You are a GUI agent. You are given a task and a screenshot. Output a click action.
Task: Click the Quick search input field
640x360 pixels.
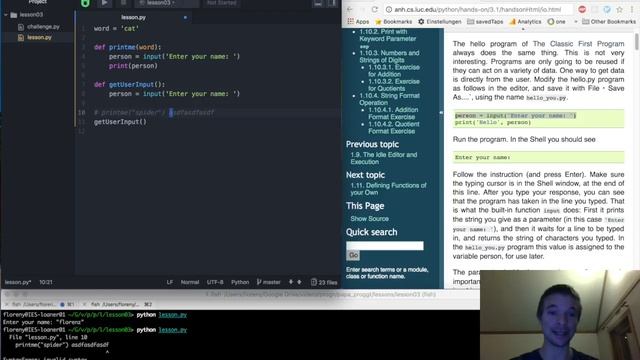coord(385,246)
